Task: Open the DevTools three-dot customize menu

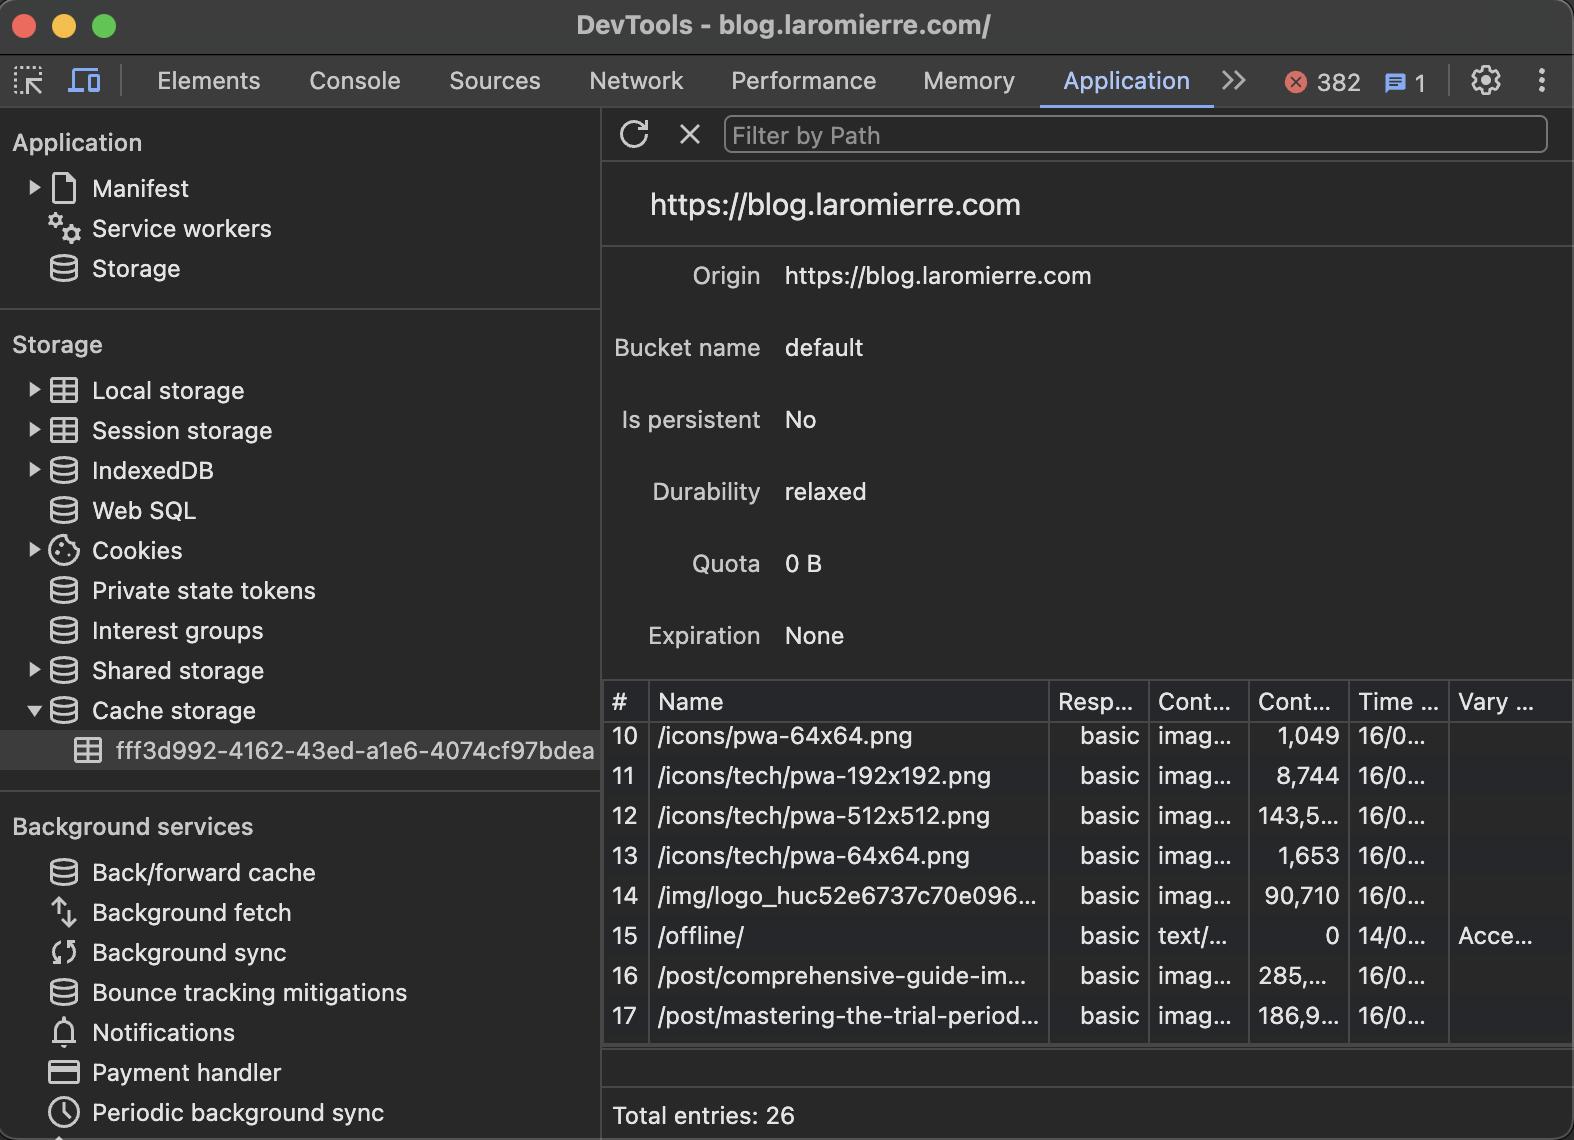Action: 1542,81
